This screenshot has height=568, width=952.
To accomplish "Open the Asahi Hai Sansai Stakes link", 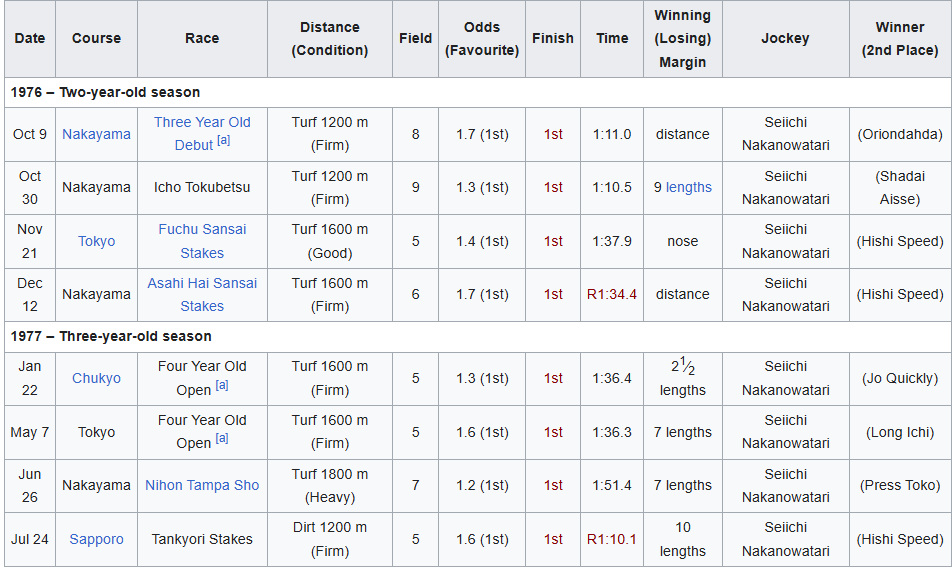I will pos(202,294).
